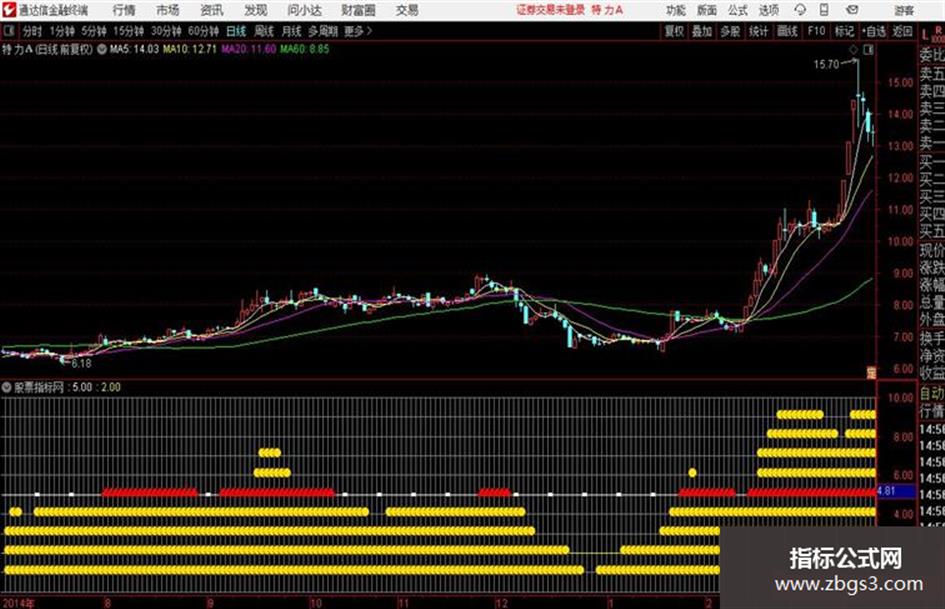Click the 游客 user label
This screenshot has width=945, height=609.
click(903, 10)
